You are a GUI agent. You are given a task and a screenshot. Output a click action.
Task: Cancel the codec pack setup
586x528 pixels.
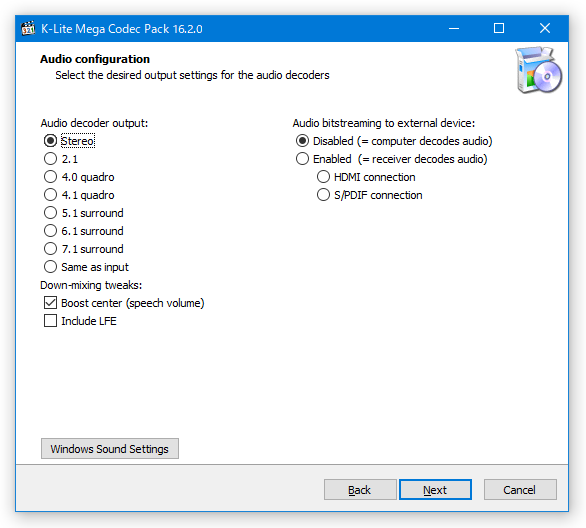(520, 490)
